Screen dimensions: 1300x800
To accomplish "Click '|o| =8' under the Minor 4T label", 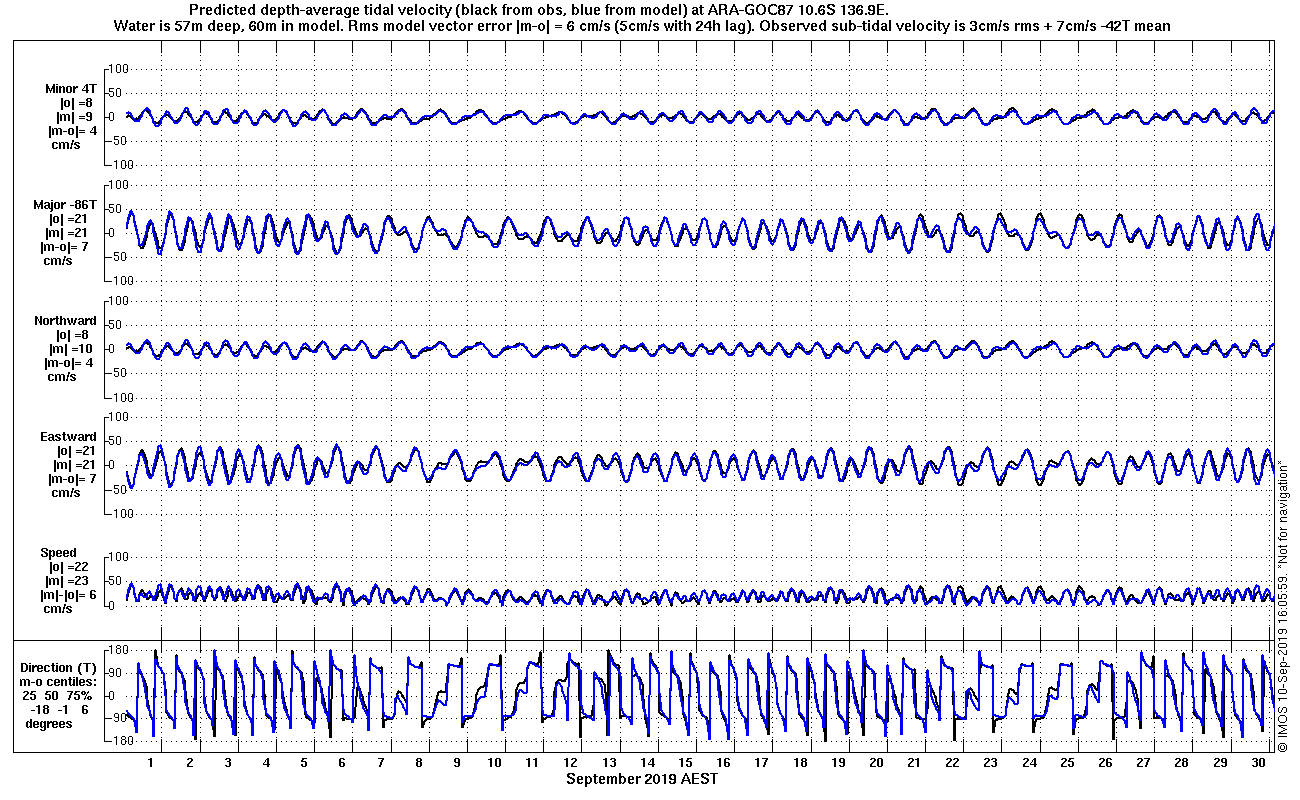I will coord(75,103).
